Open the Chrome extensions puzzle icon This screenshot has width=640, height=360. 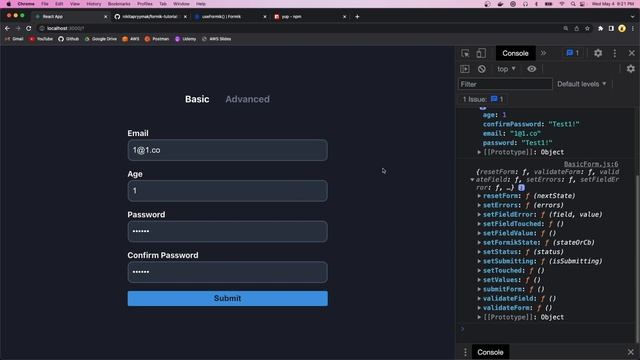(600, 28)
